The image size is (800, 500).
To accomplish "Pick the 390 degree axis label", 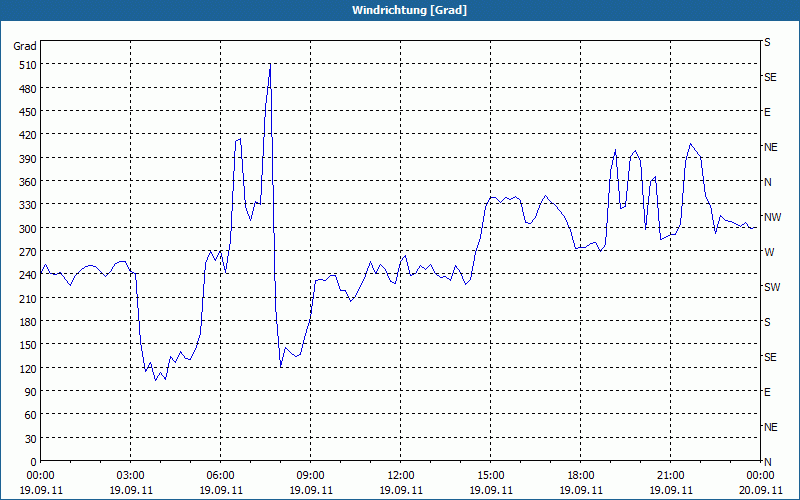I will tap(28, 159).
